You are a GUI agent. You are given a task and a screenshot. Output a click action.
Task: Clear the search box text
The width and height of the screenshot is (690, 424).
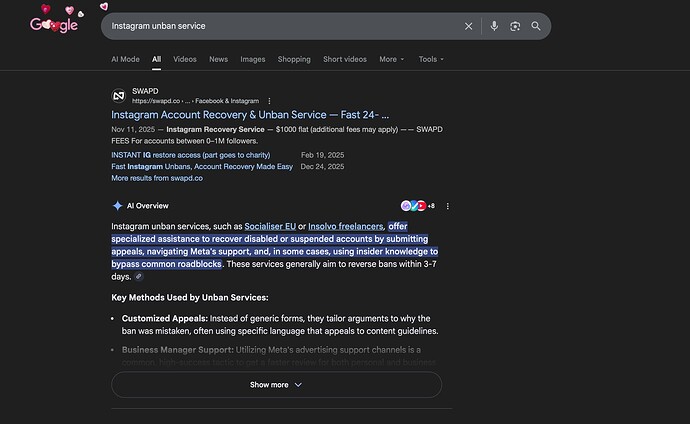(x=469, y=26)
